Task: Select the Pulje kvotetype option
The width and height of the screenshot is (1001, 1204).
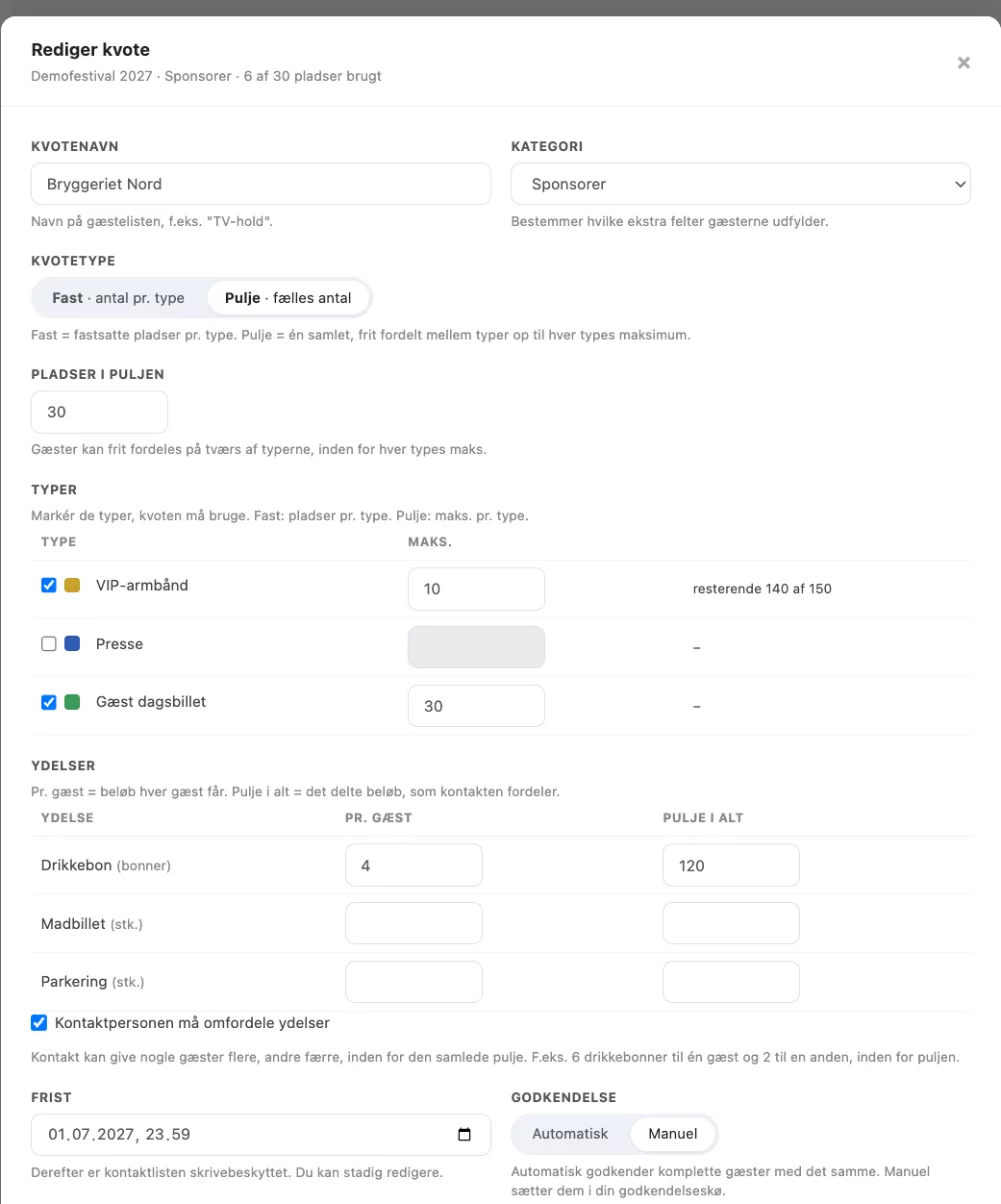Action: coord(288,298)
